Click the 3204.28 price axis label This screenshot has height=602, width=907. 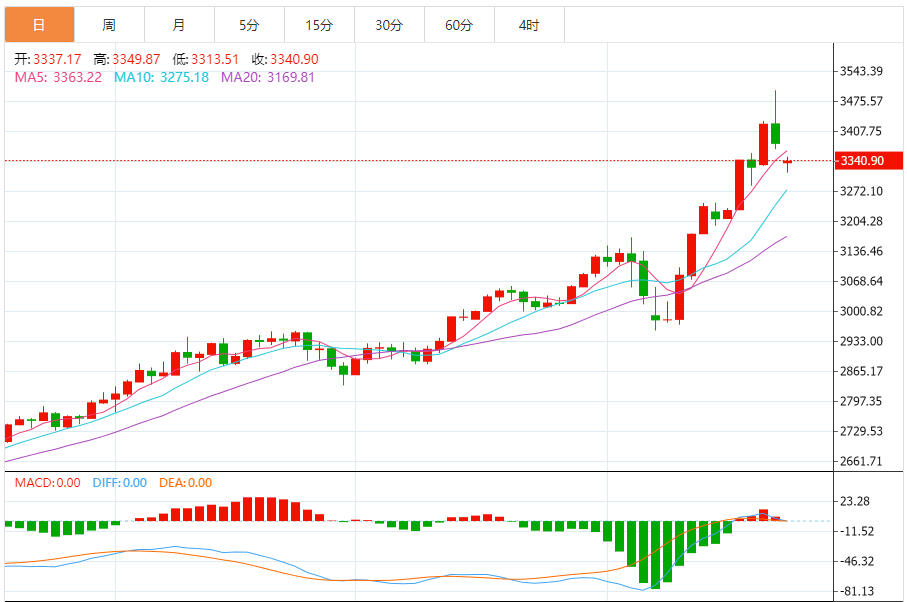point(861,221)
